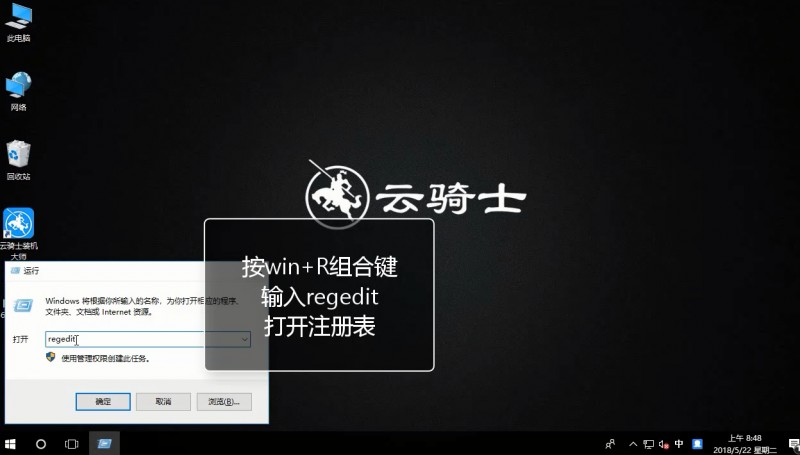The width and height of the screenshot is (800, 455).
Task: Click the Windows Start button
Action: (10, 444)
